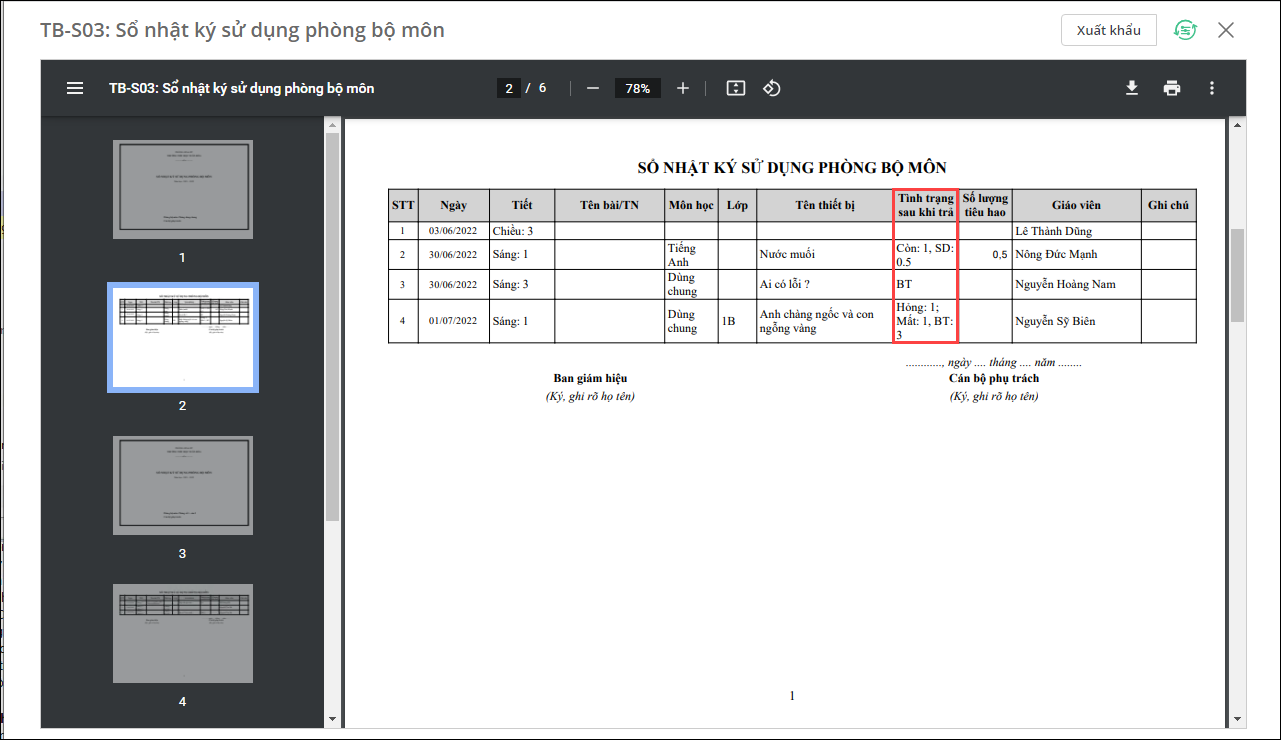Select page 3 thumbnail
The image size is (1281, 740).
tap(183, 485)
